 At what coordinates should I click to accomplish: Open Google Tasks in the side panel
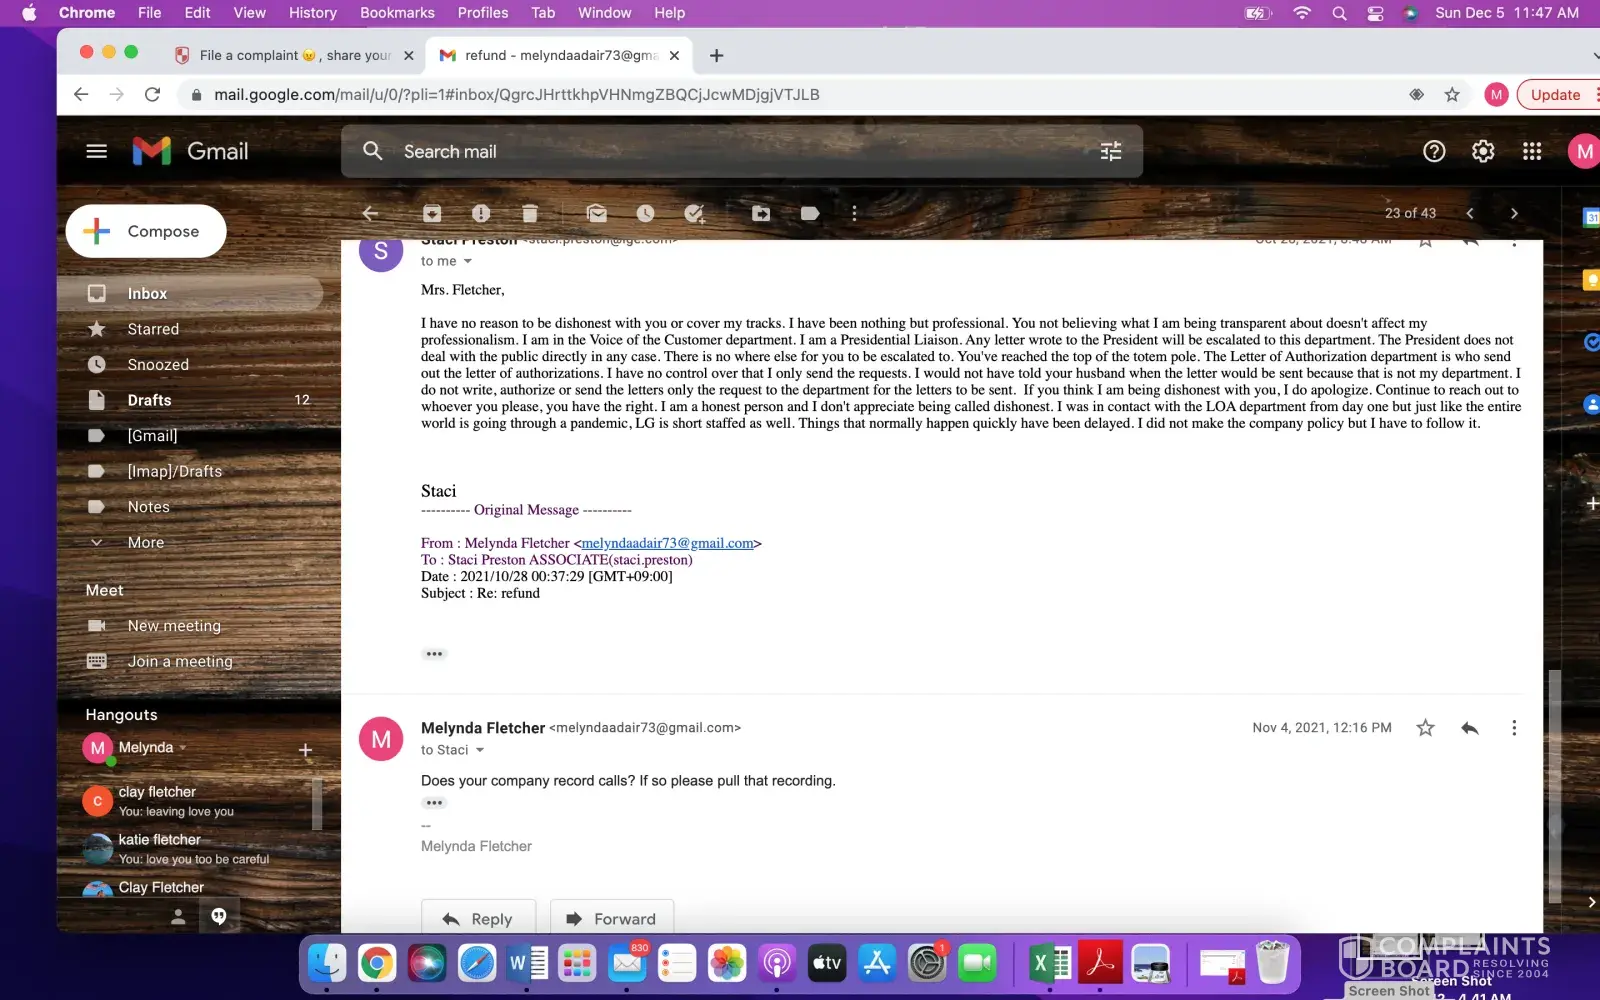click(1591, 342)
